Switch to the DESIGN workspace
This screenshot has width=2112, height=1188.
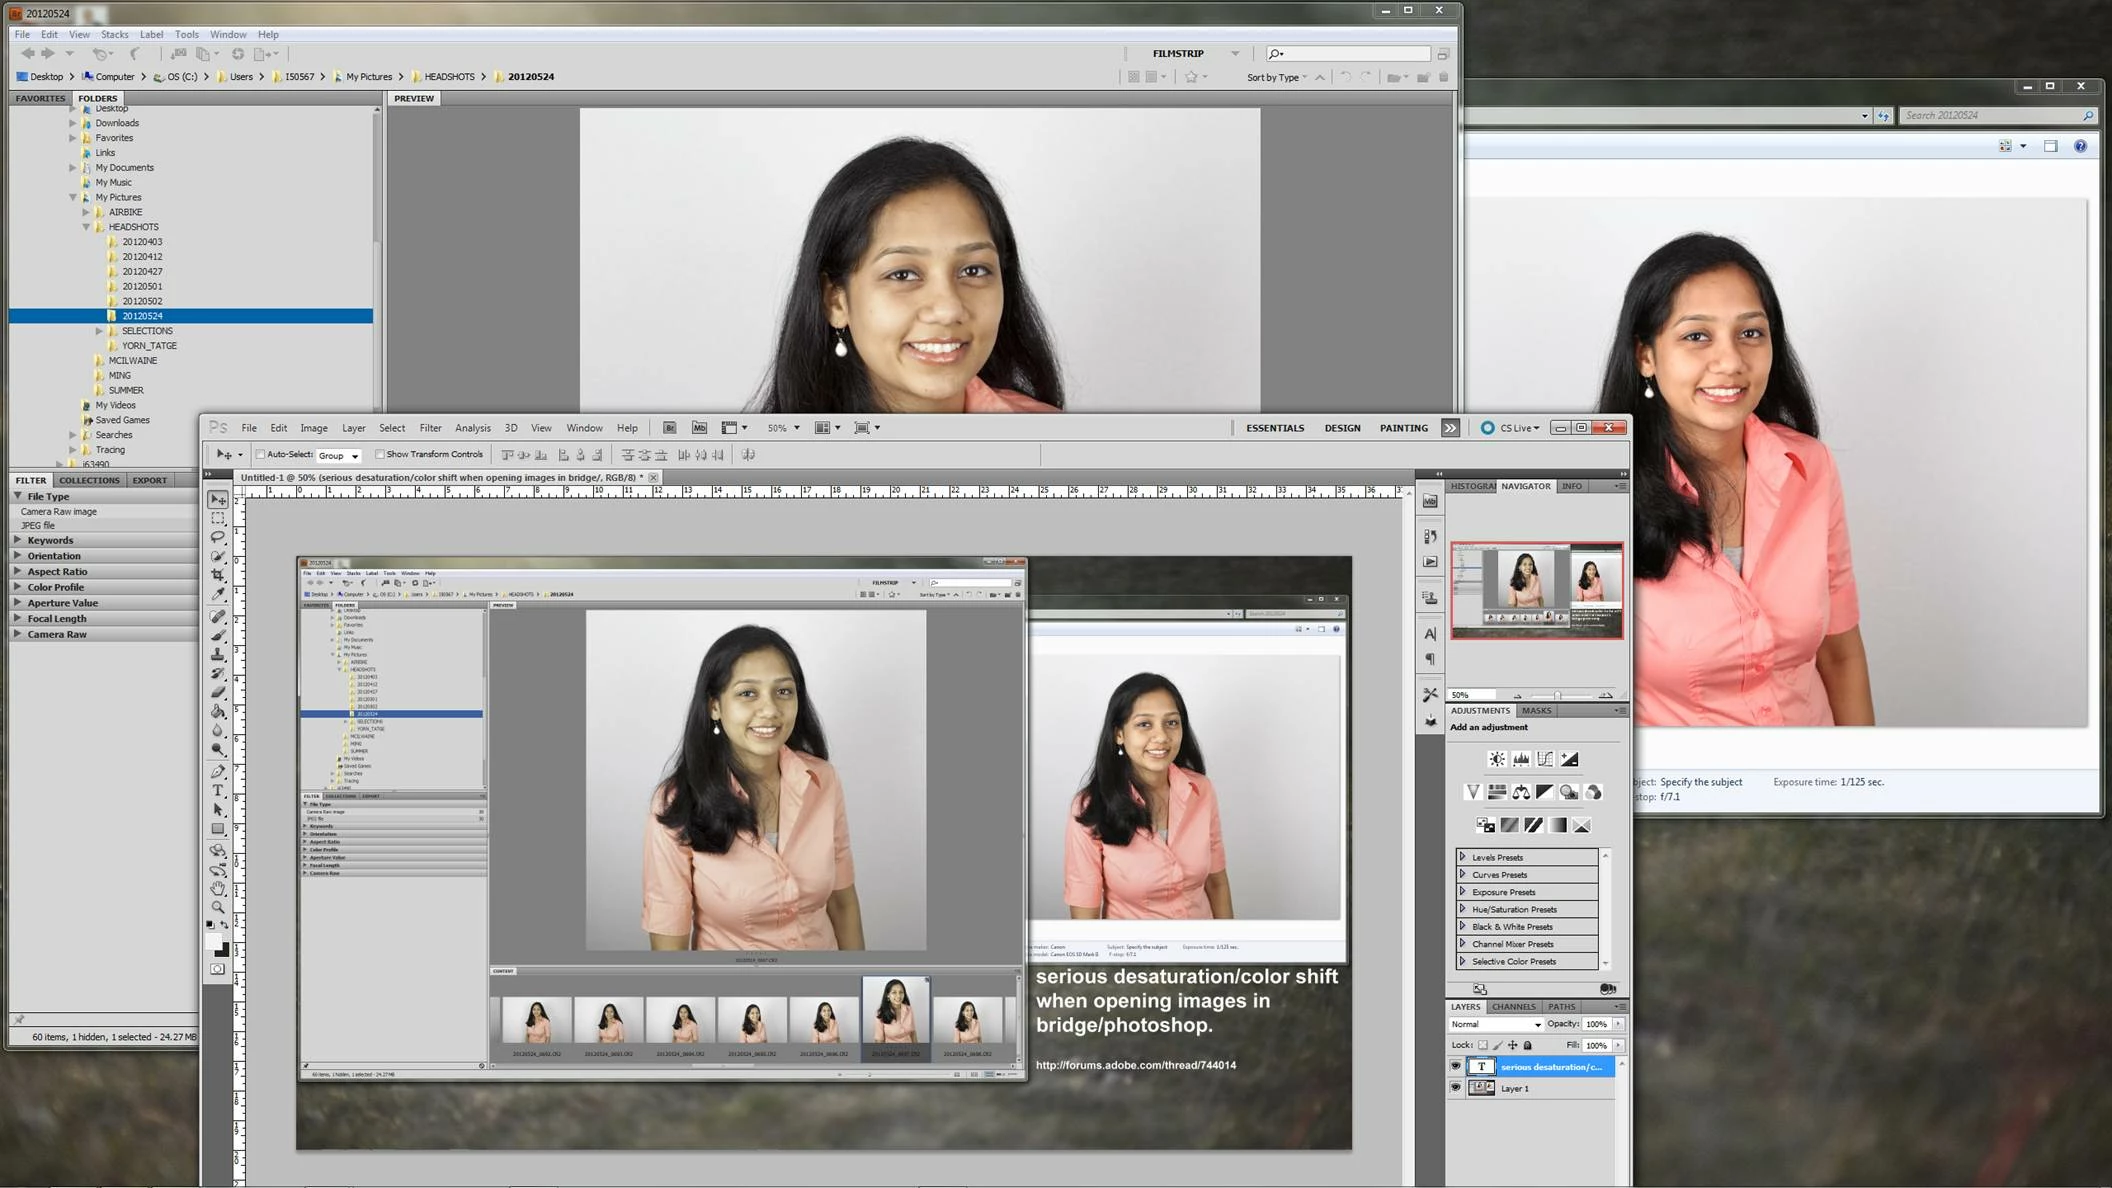1342,428
